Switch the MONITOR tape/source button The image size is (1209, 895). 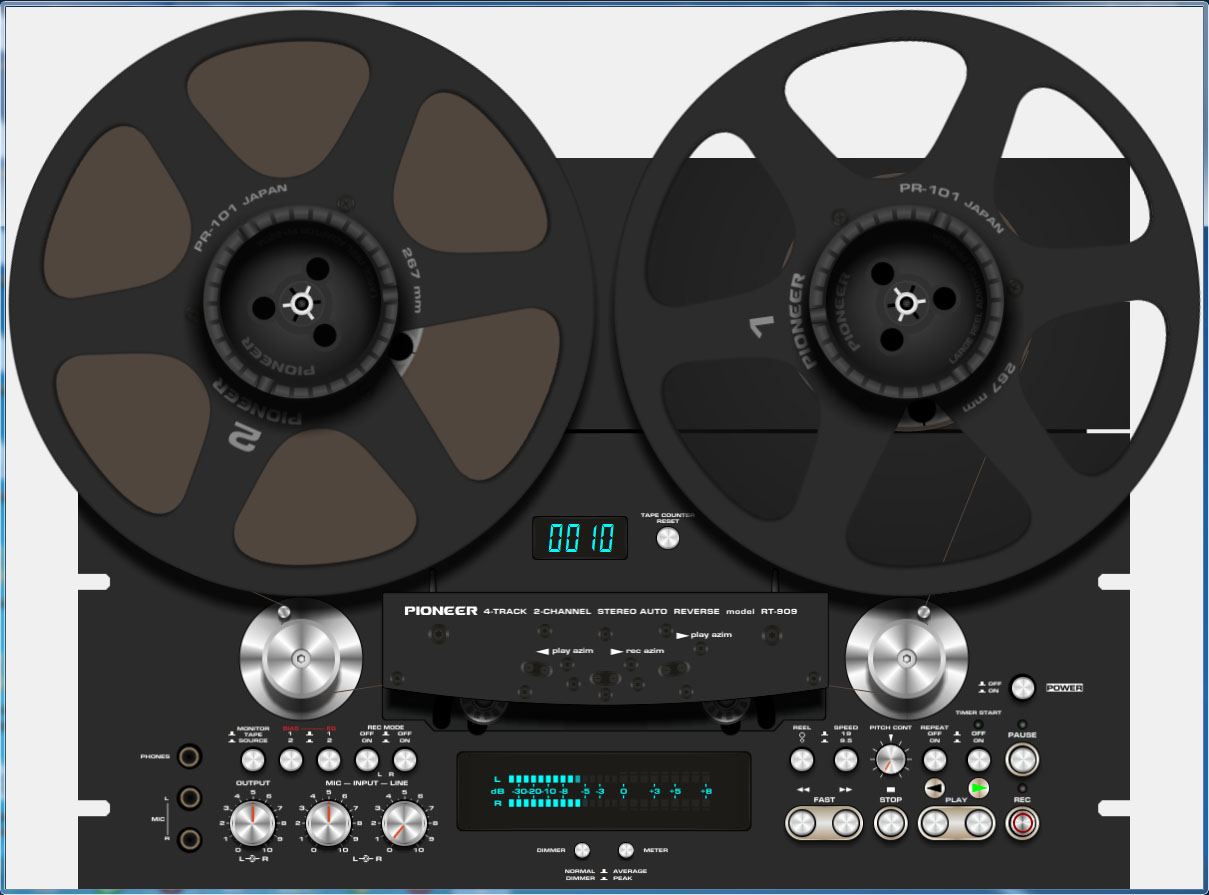[x=253, y=761]
